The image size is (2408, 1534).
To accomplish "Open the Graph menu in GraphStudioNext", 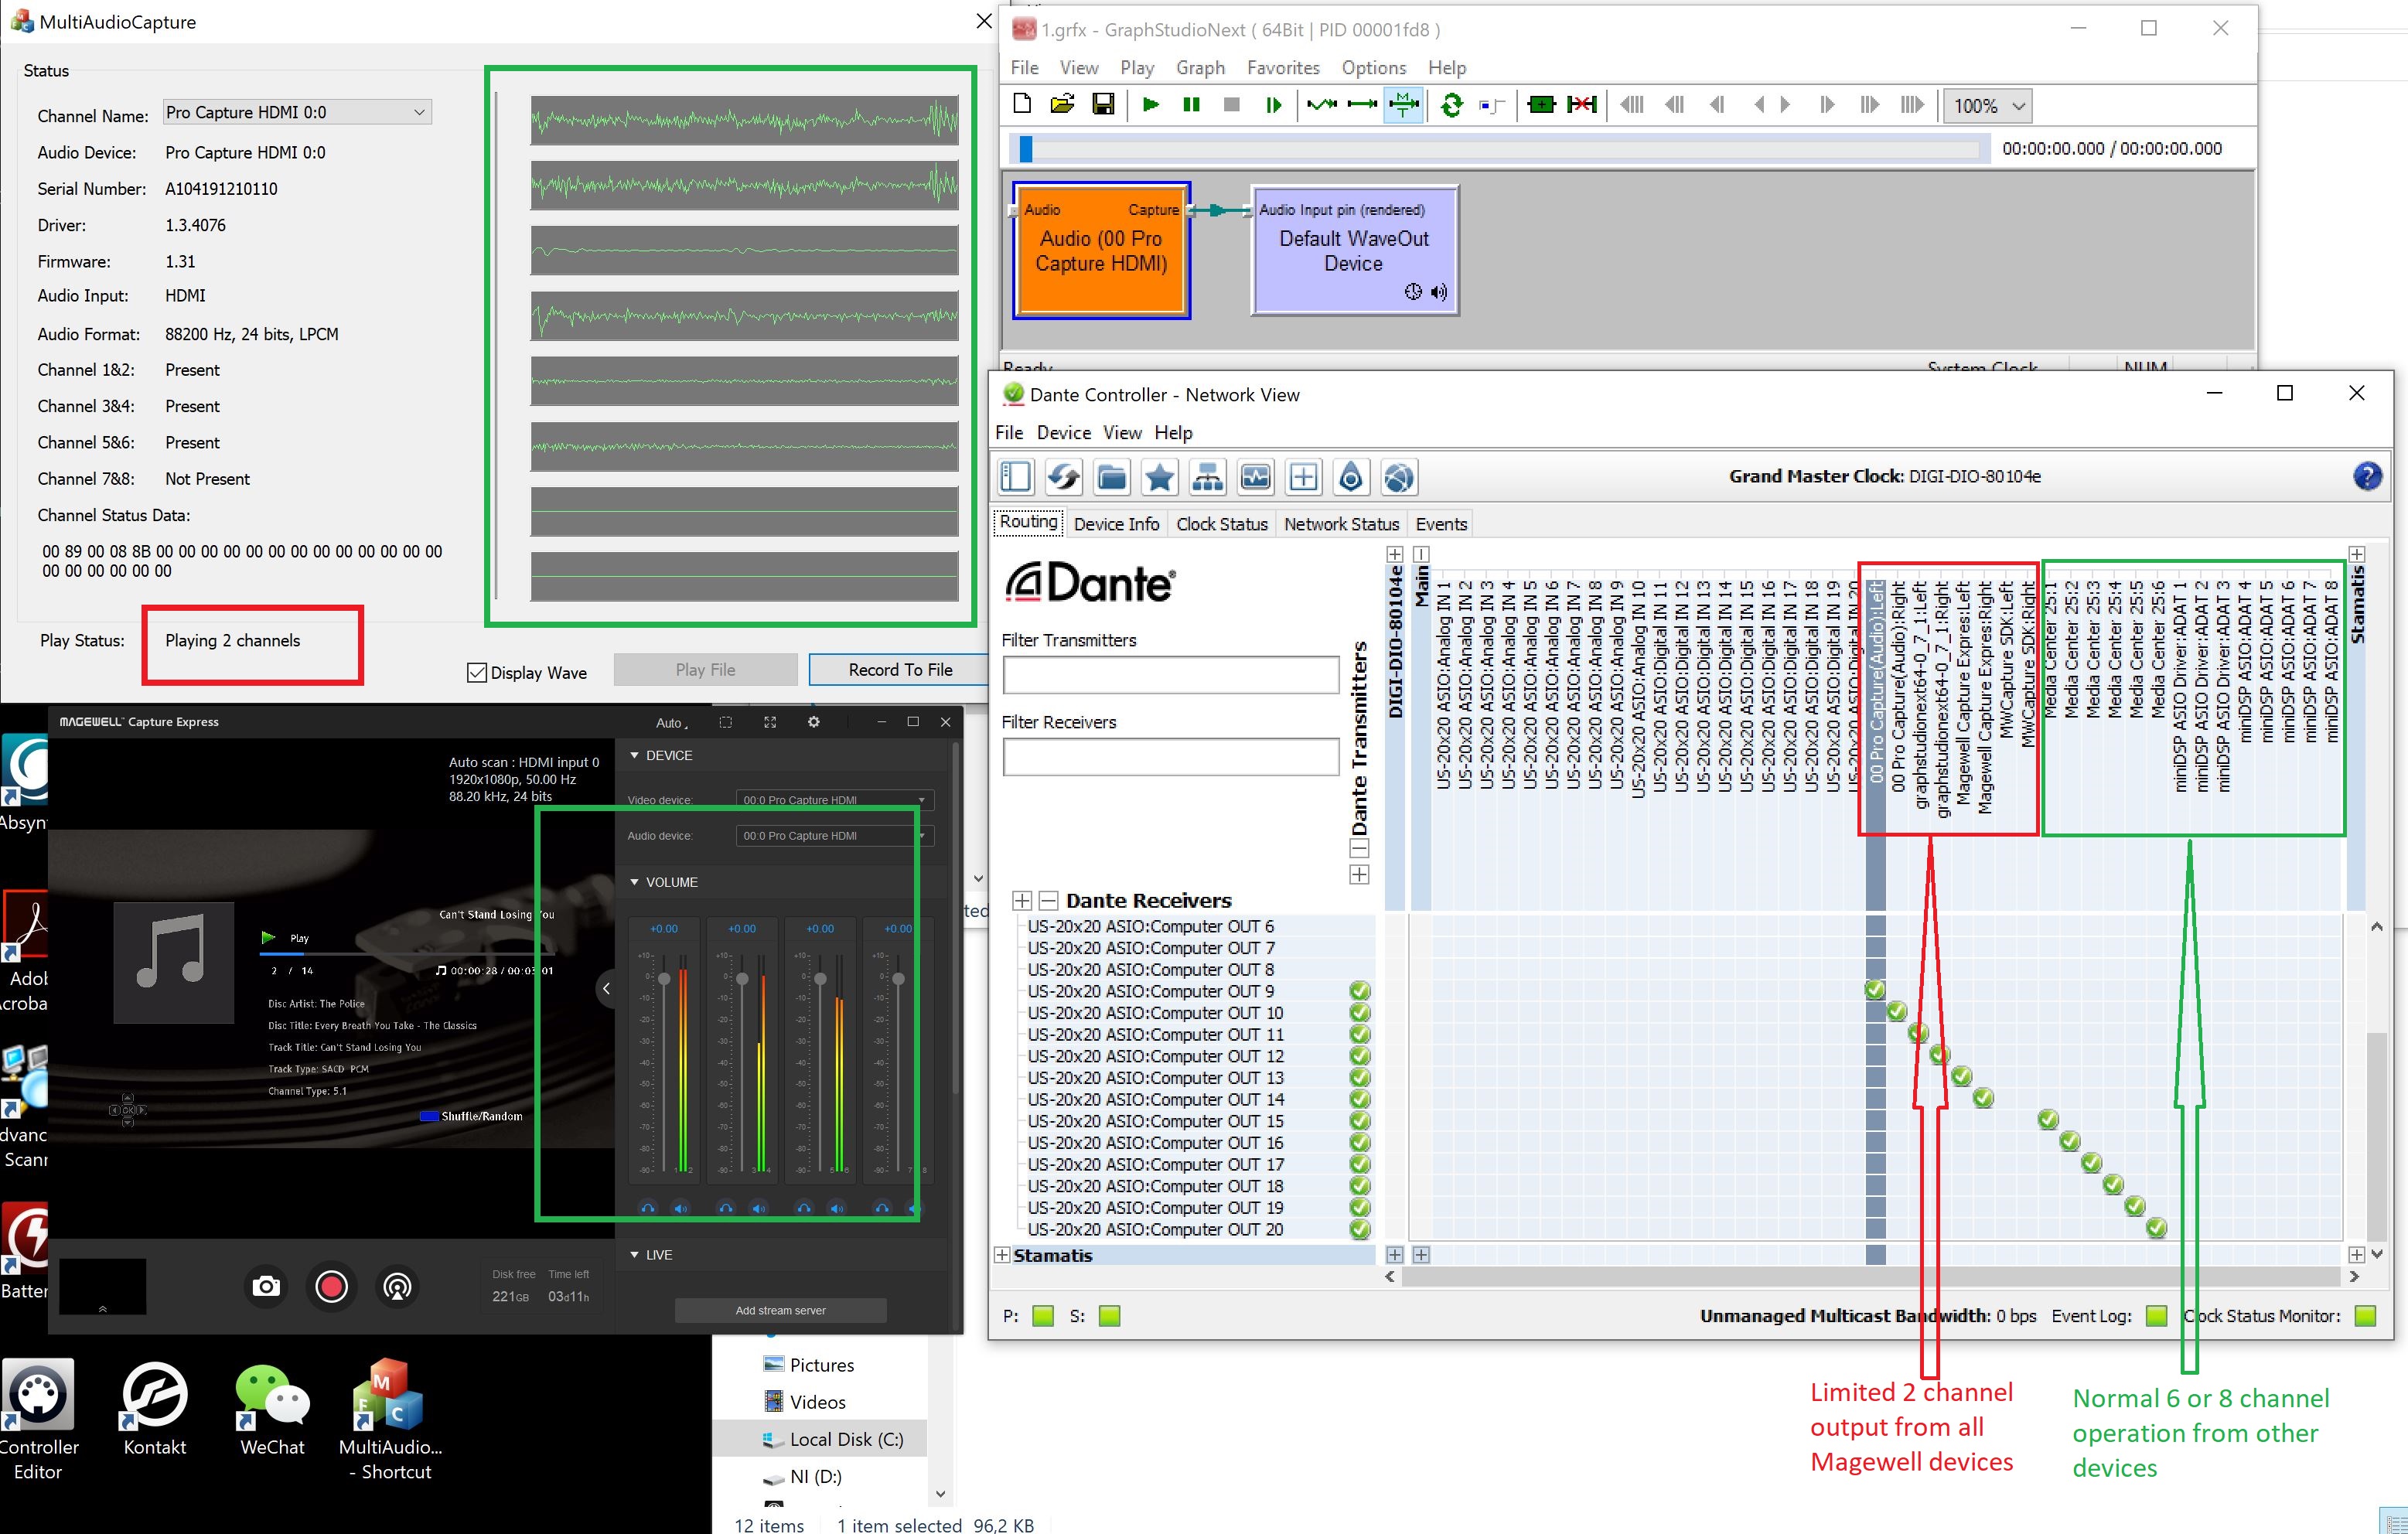I will 1200,67.
